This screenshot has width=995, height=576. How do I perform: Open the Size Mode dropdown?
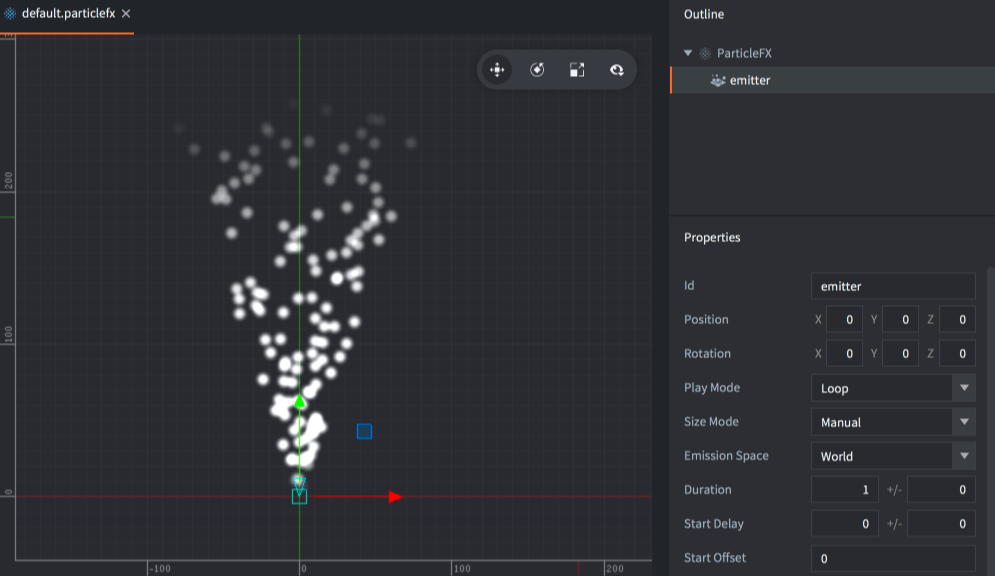click(892, 422)
